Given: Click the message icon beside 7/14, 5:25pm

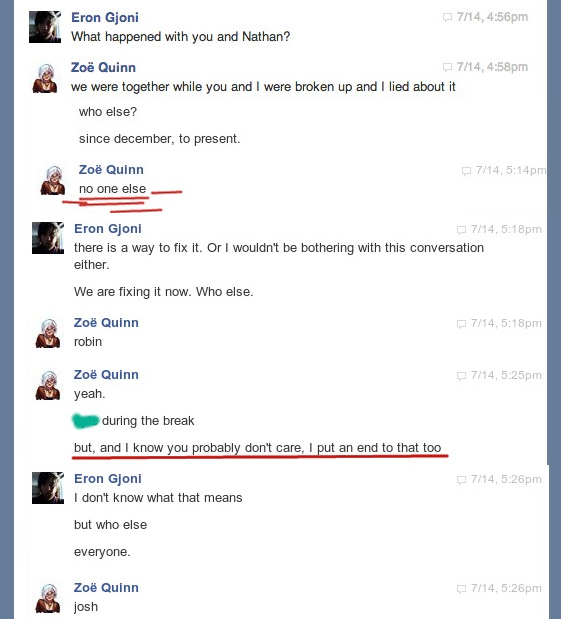Looking at the screenshot, I should (x=461, y=376).
